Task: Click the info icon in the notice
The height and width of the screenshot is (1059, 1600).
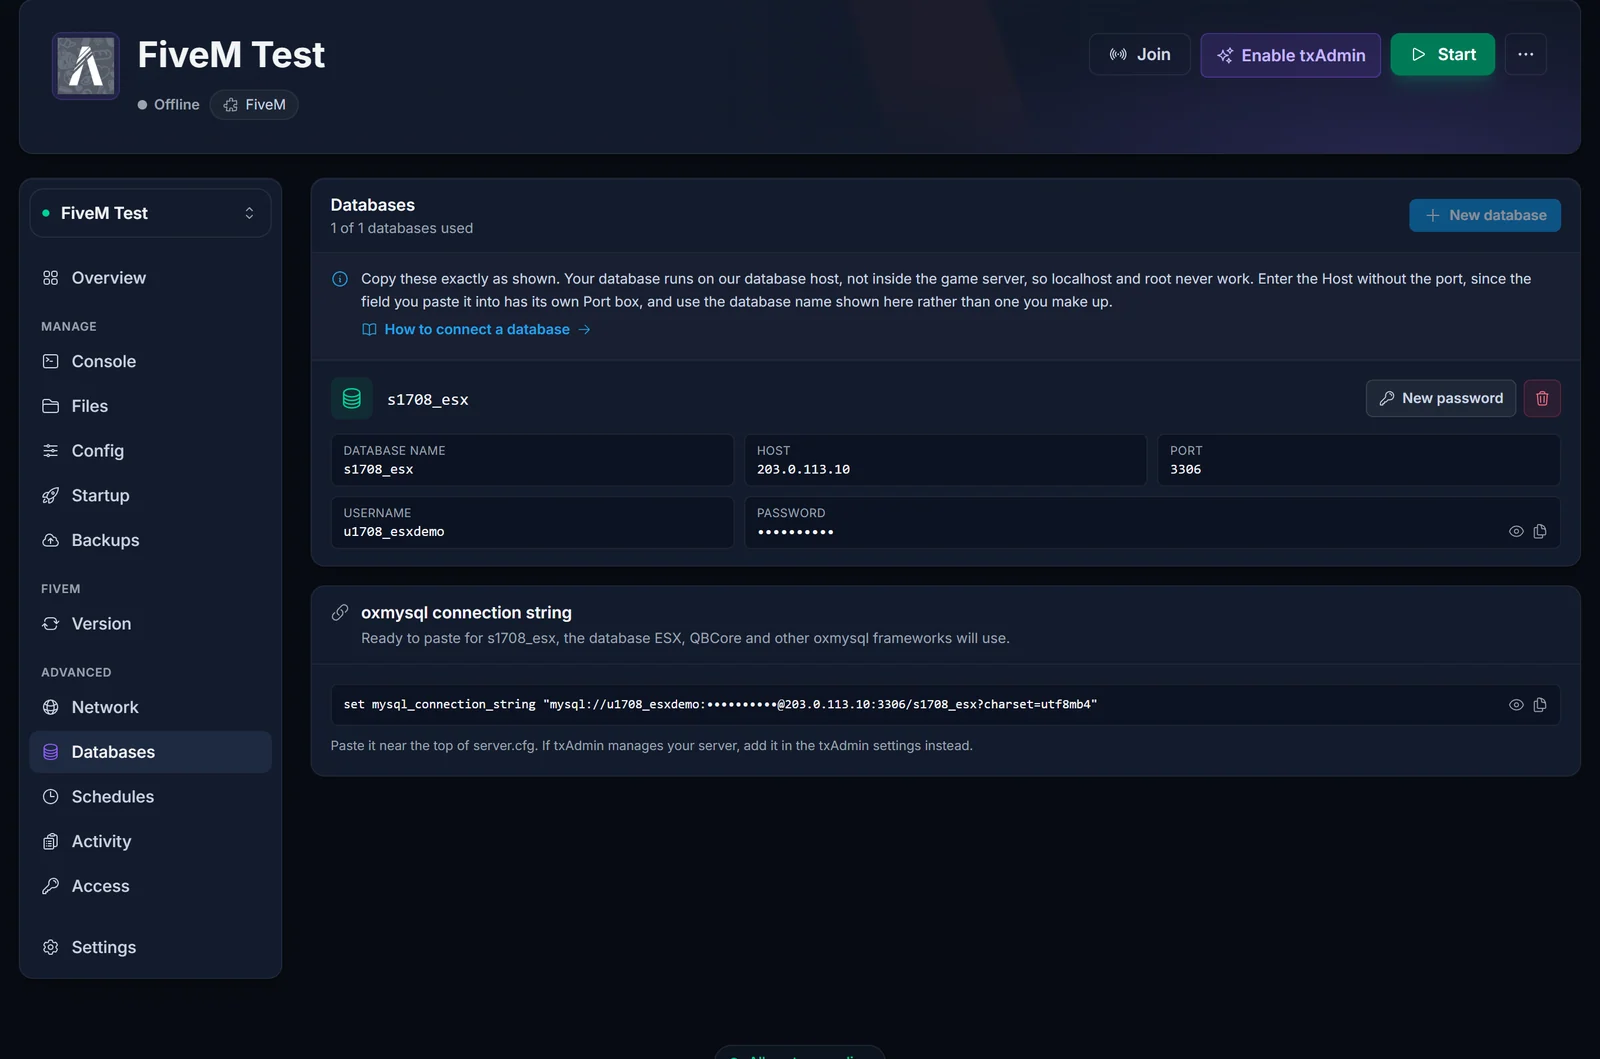Action: click(340, 279)
